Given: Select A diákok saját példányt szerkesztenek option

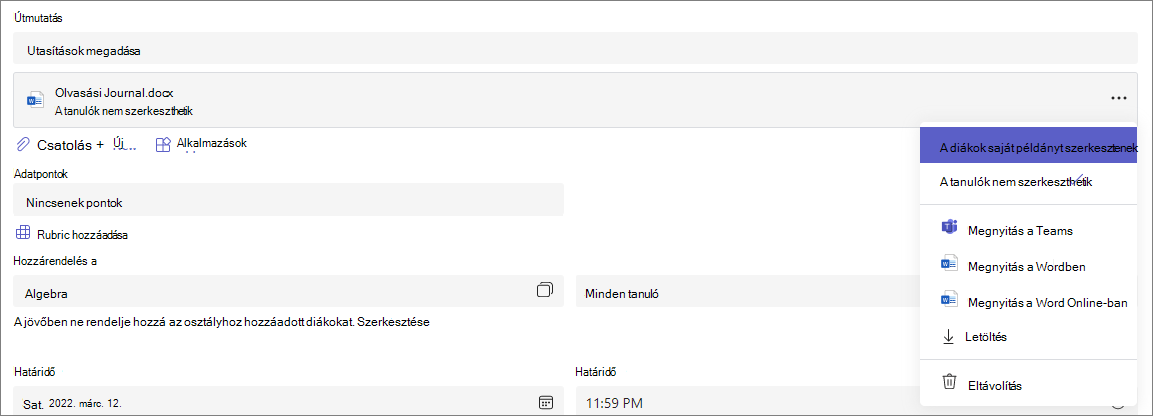Looking at the screenshot, I should (x=1029, y=146).
